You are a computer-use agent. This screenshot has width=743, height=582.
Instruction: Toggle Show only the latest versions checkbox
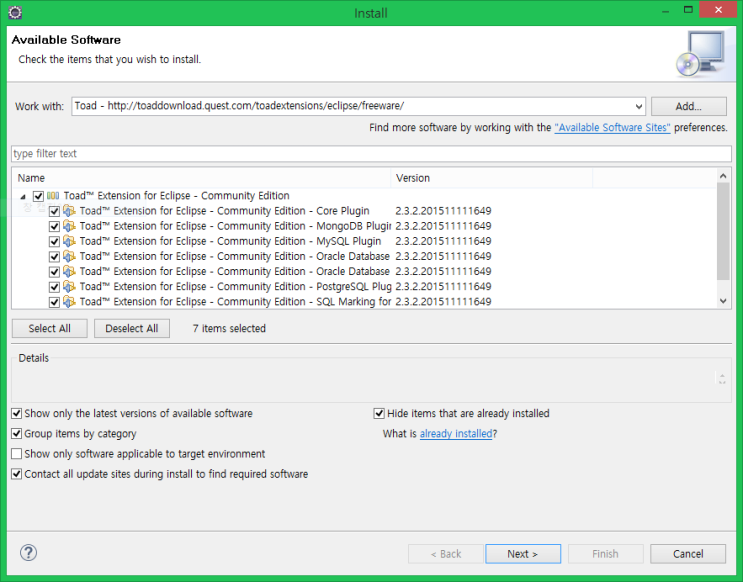tap(17, 414)
